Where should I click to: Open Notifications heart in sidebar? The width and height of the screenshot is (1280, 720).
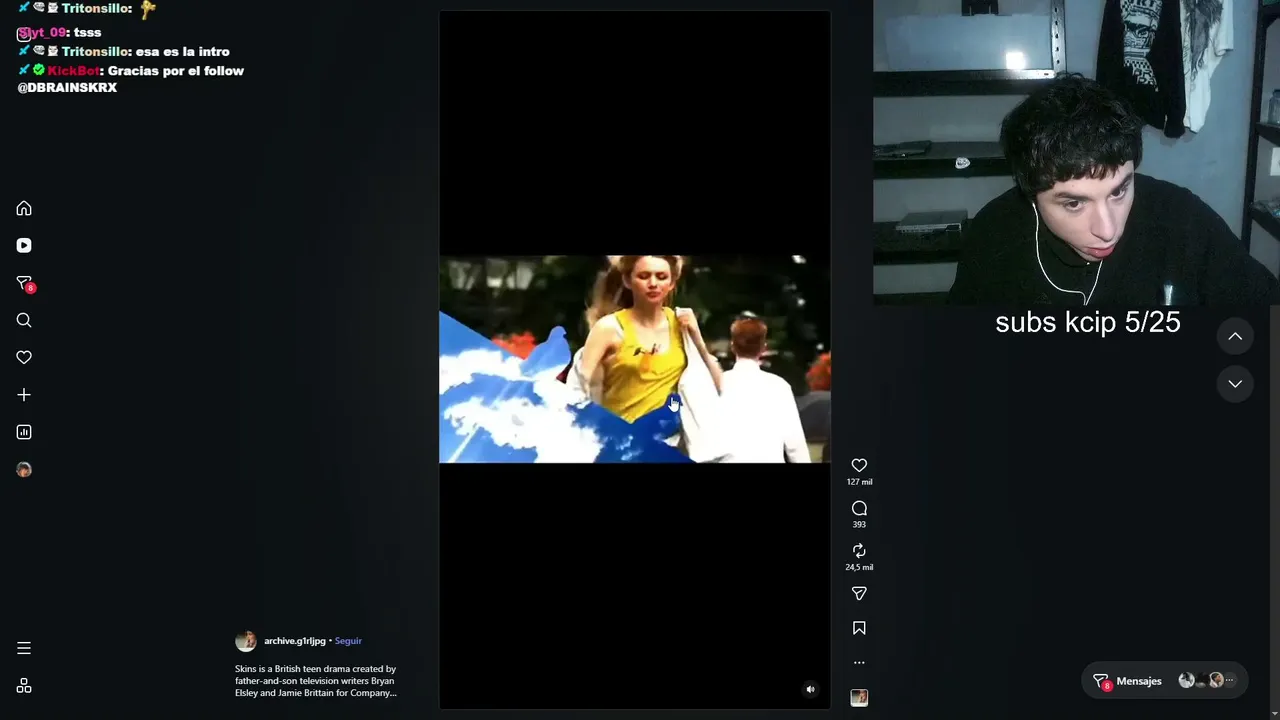[24, 357]
